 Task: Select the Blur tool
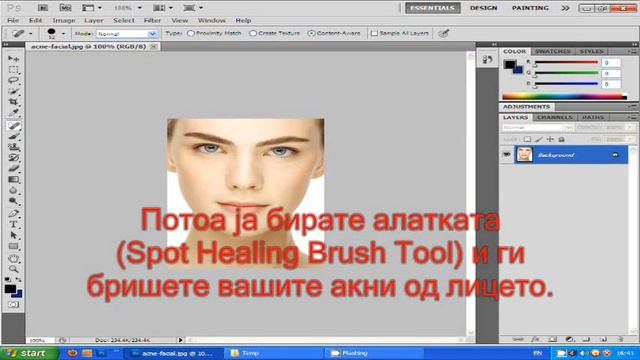click(x=13, y=190)
